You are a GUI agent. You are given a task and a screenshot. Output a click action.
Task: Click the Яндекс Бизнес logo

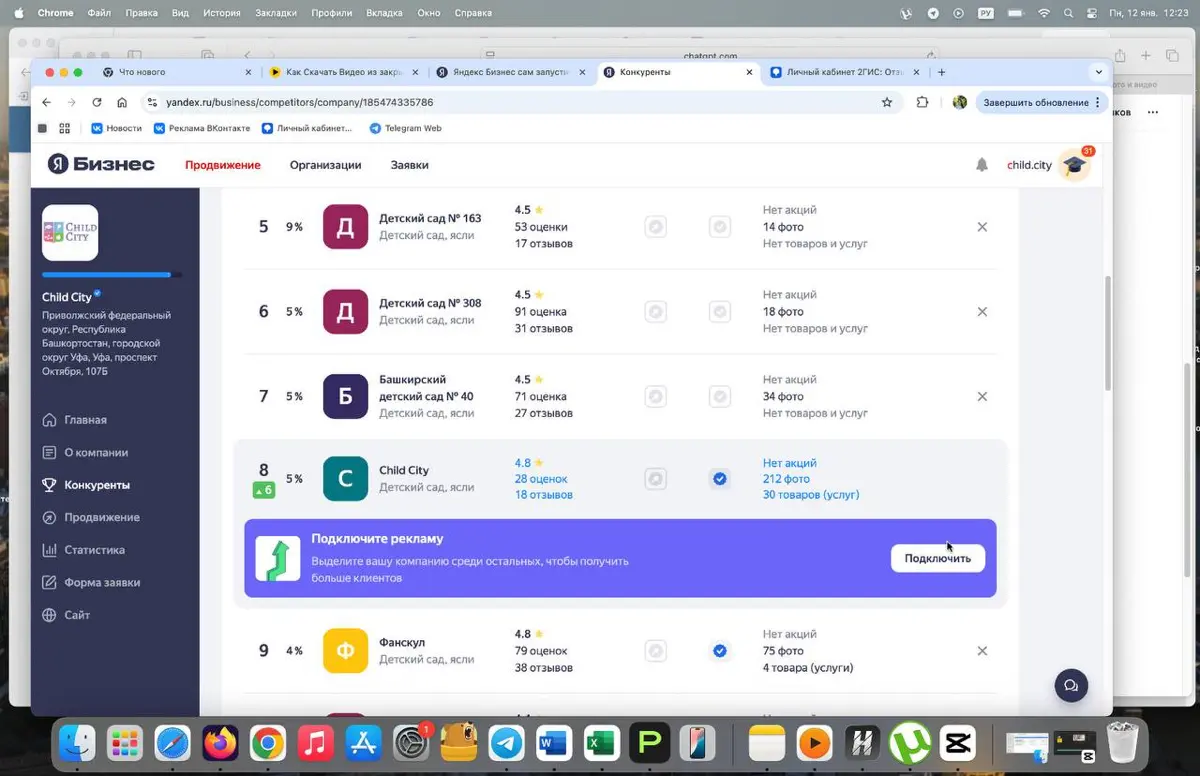(101, 164)
